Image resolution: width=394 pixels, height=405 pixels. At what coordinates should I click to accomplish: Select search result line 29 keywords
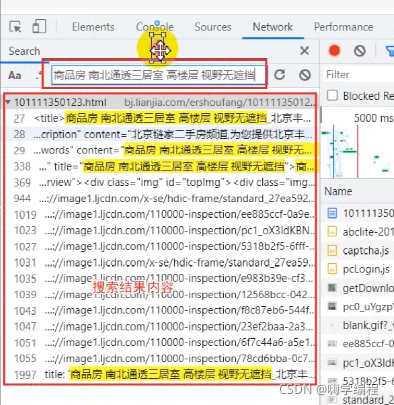160,150
